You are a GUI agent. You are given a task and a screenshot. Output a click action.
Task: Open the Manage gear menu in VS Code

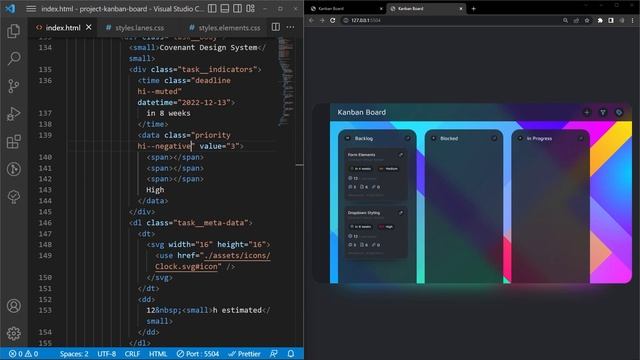coord(13,333)
